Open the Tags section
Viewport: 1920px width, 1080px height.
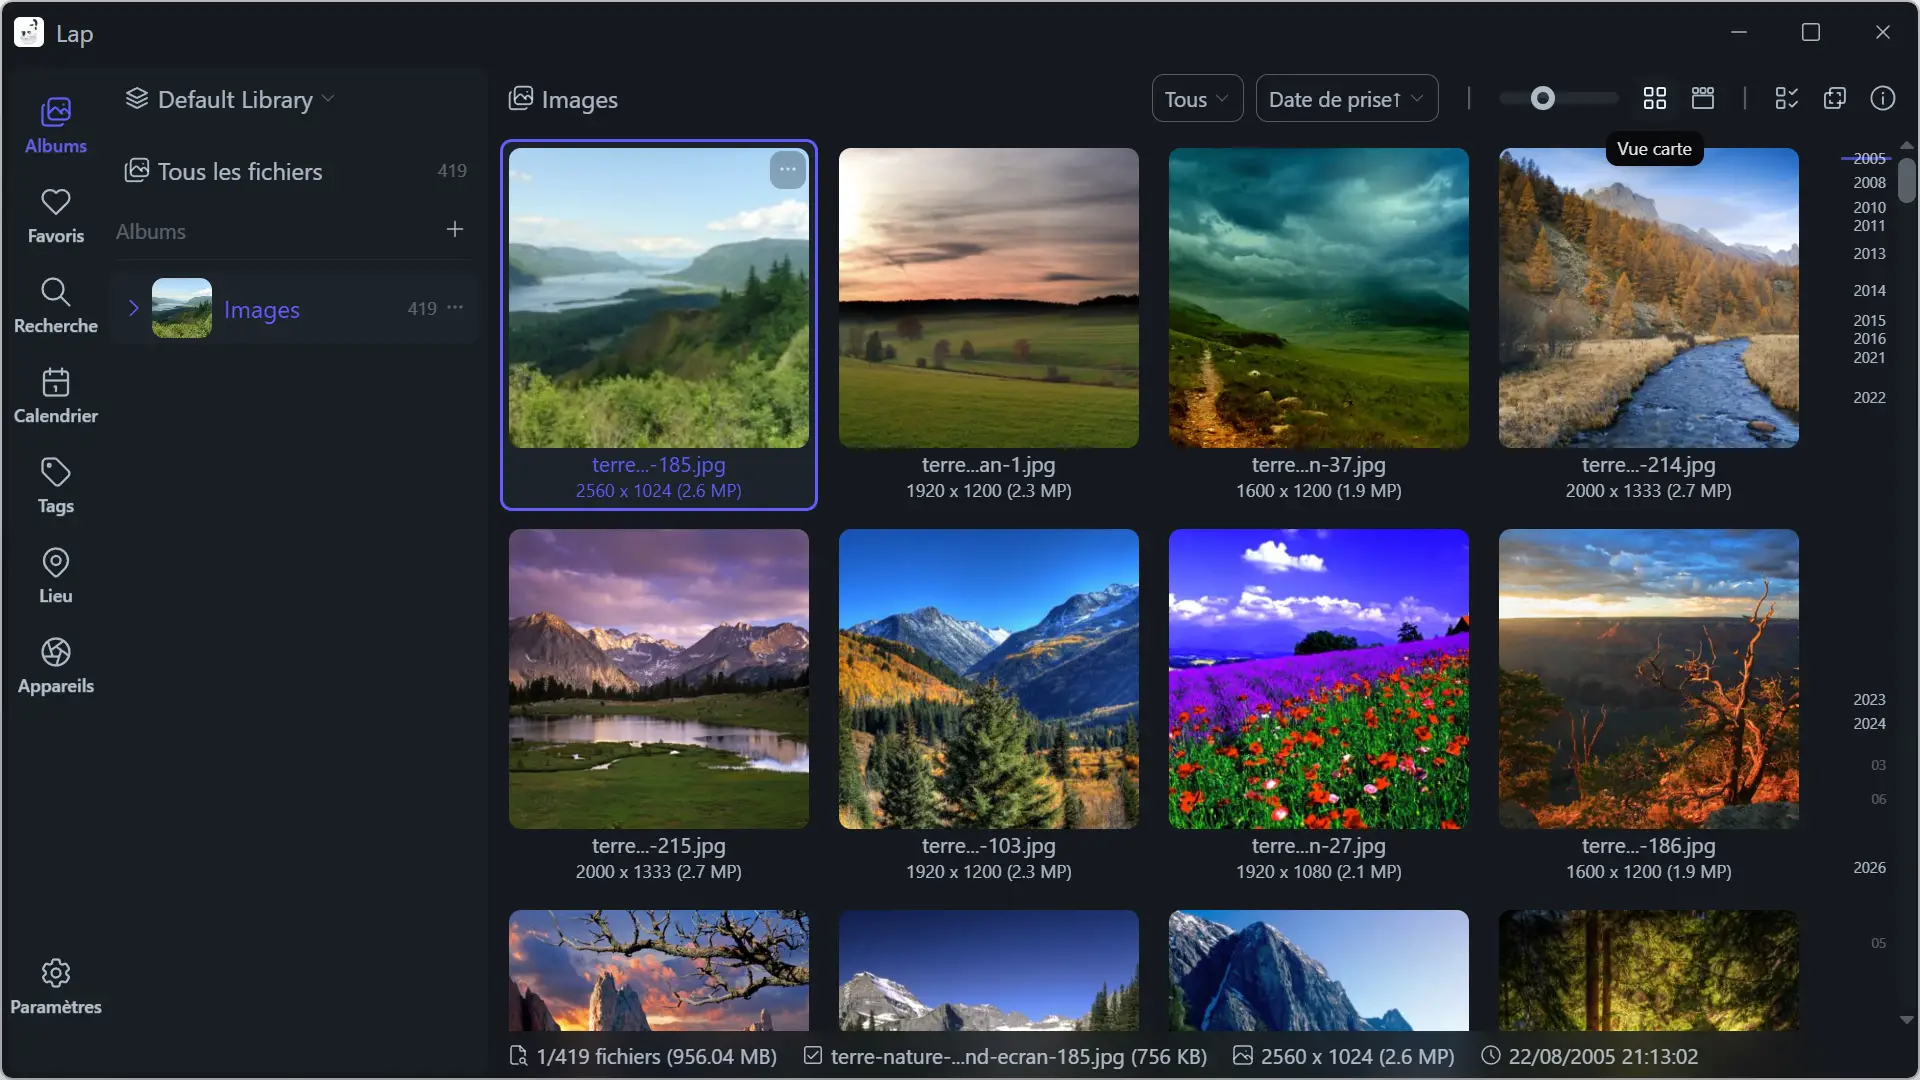click(56, 486)
